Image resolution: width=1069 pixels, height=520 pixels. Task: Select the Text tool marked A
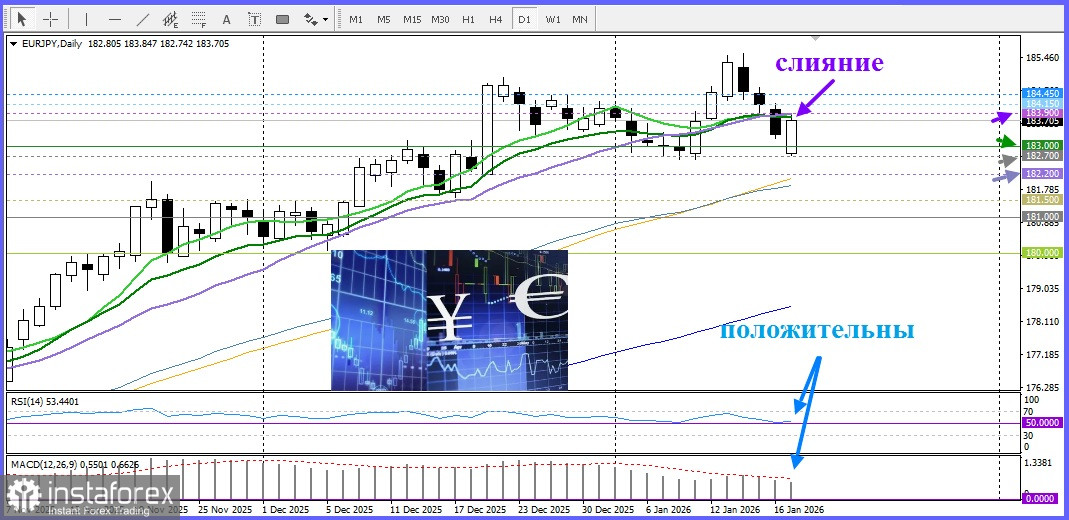(x=226, y=19)
